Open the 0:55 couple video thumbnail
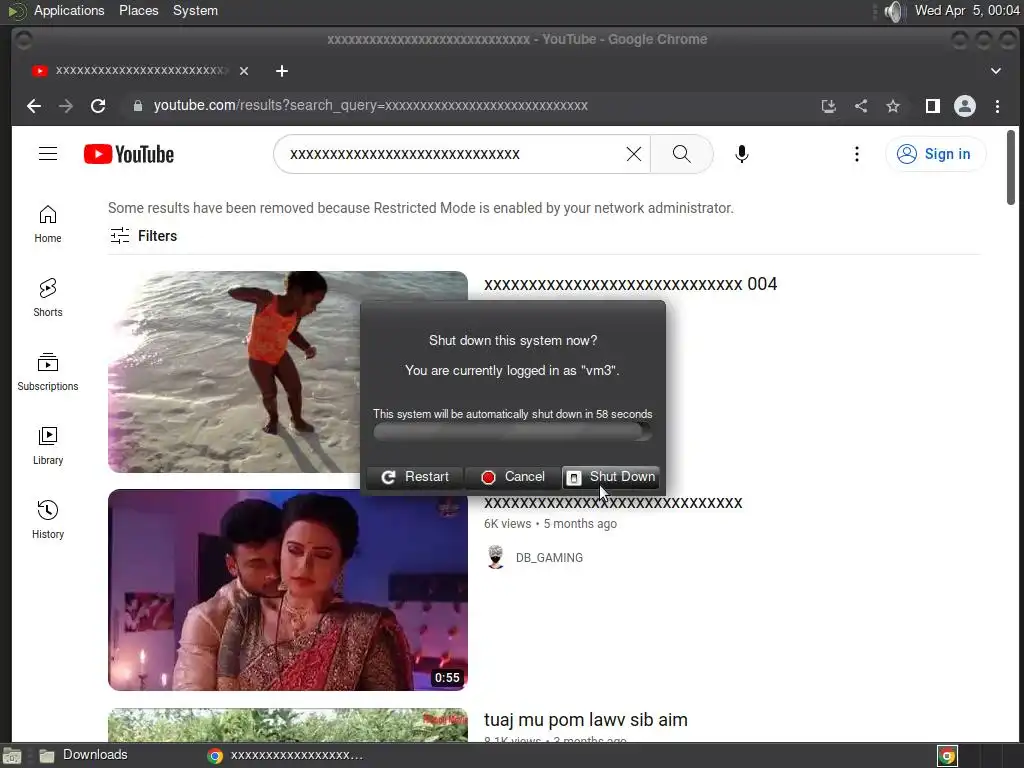 [288, 590]
